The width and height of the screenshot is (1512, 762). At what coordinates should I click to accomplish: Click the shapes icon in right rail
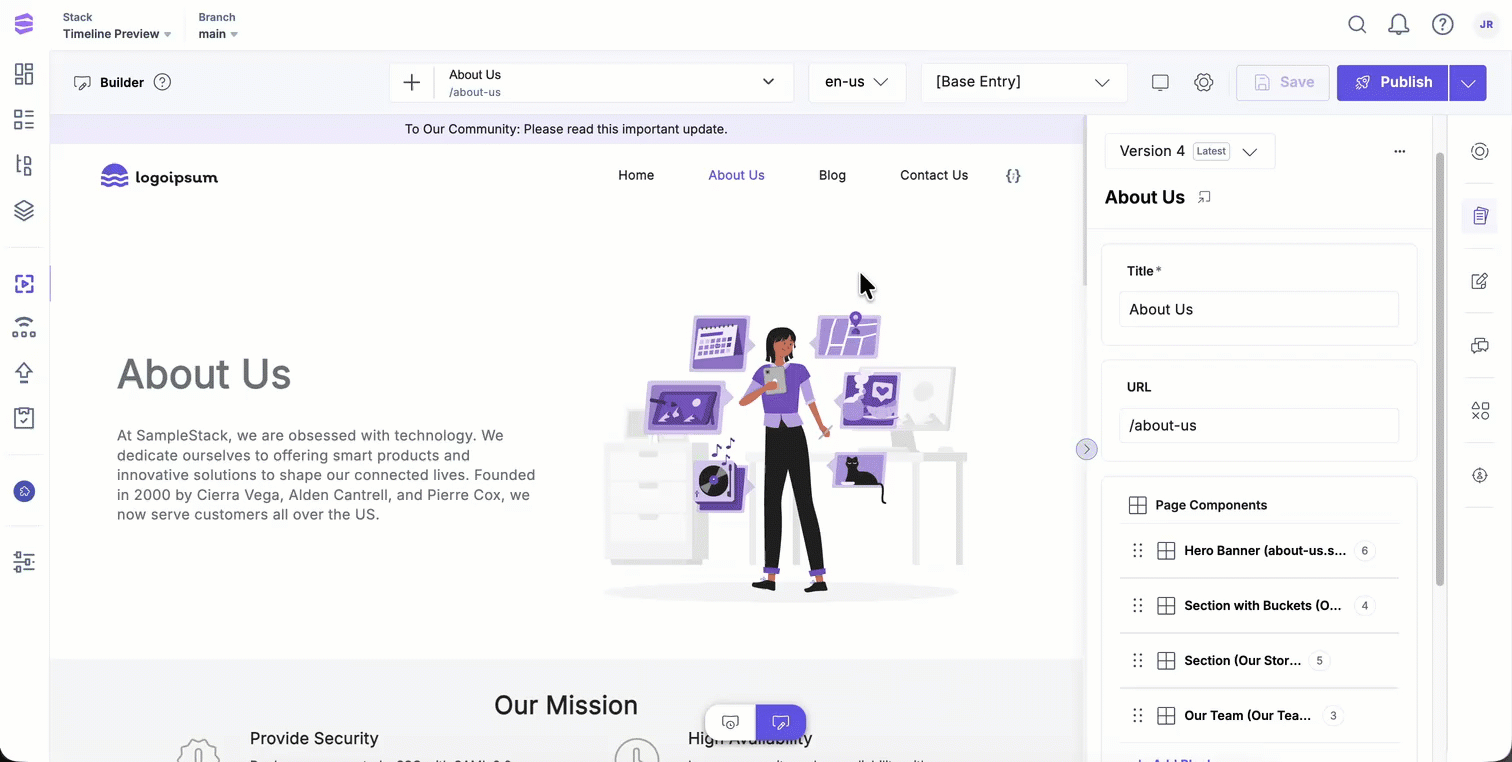pyautogui.click(x=1480, y=411)
